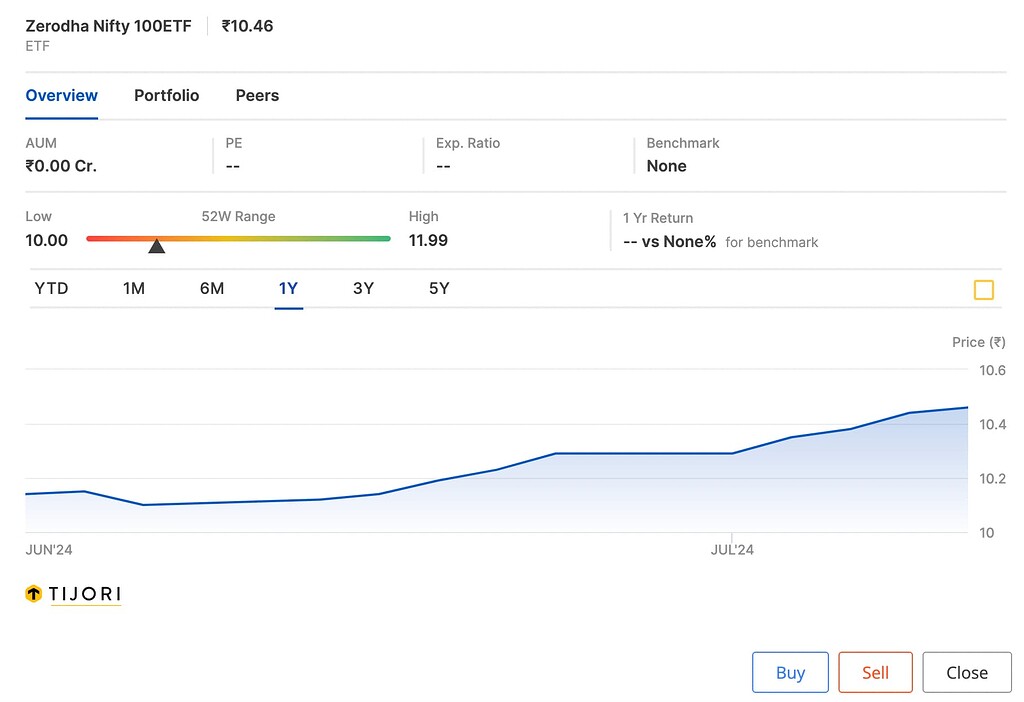
Task: Switch to the Peers tab
Action: click(x=256, y=95)
